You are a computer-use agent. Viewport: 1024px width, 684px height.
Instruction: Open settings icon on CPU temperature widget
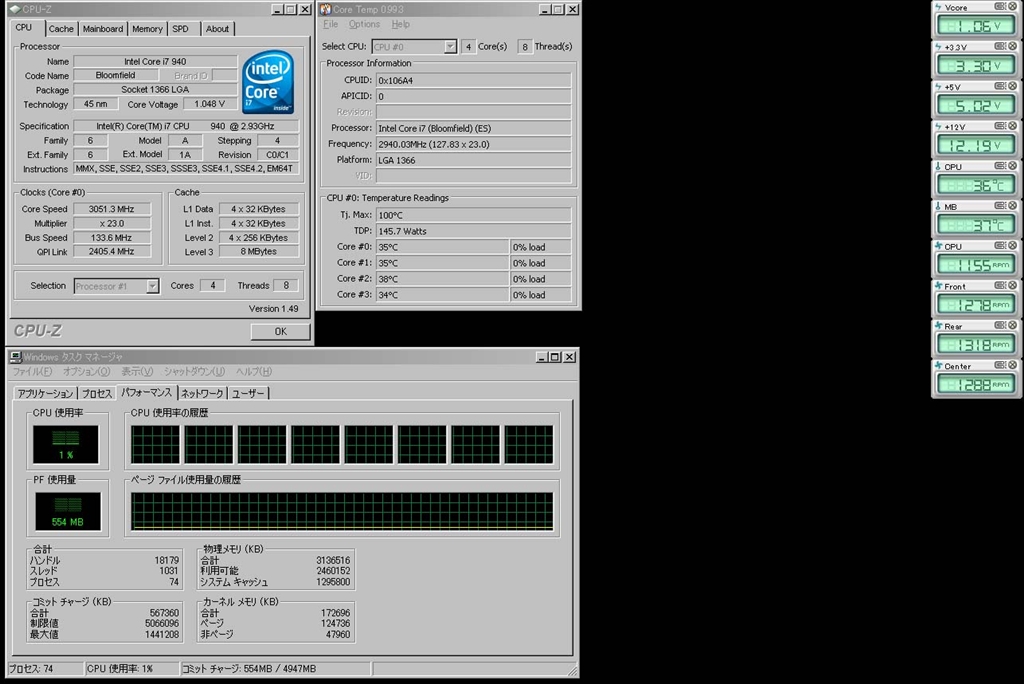1000,166
